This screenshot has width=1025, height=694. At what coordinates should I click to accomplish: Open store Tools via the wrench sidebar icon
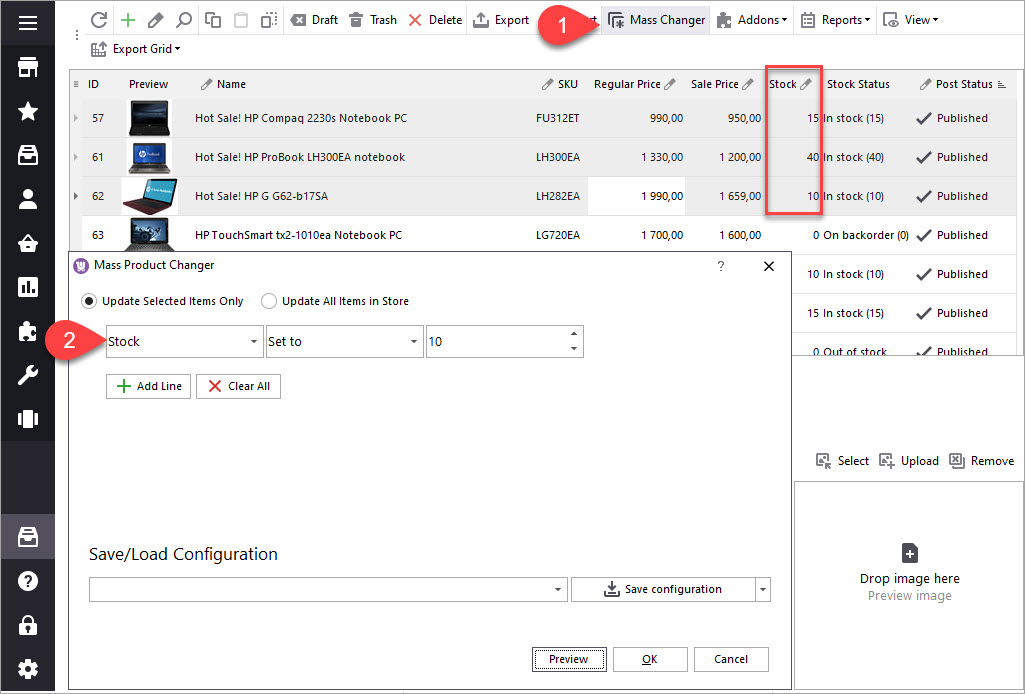coord(27,374)
